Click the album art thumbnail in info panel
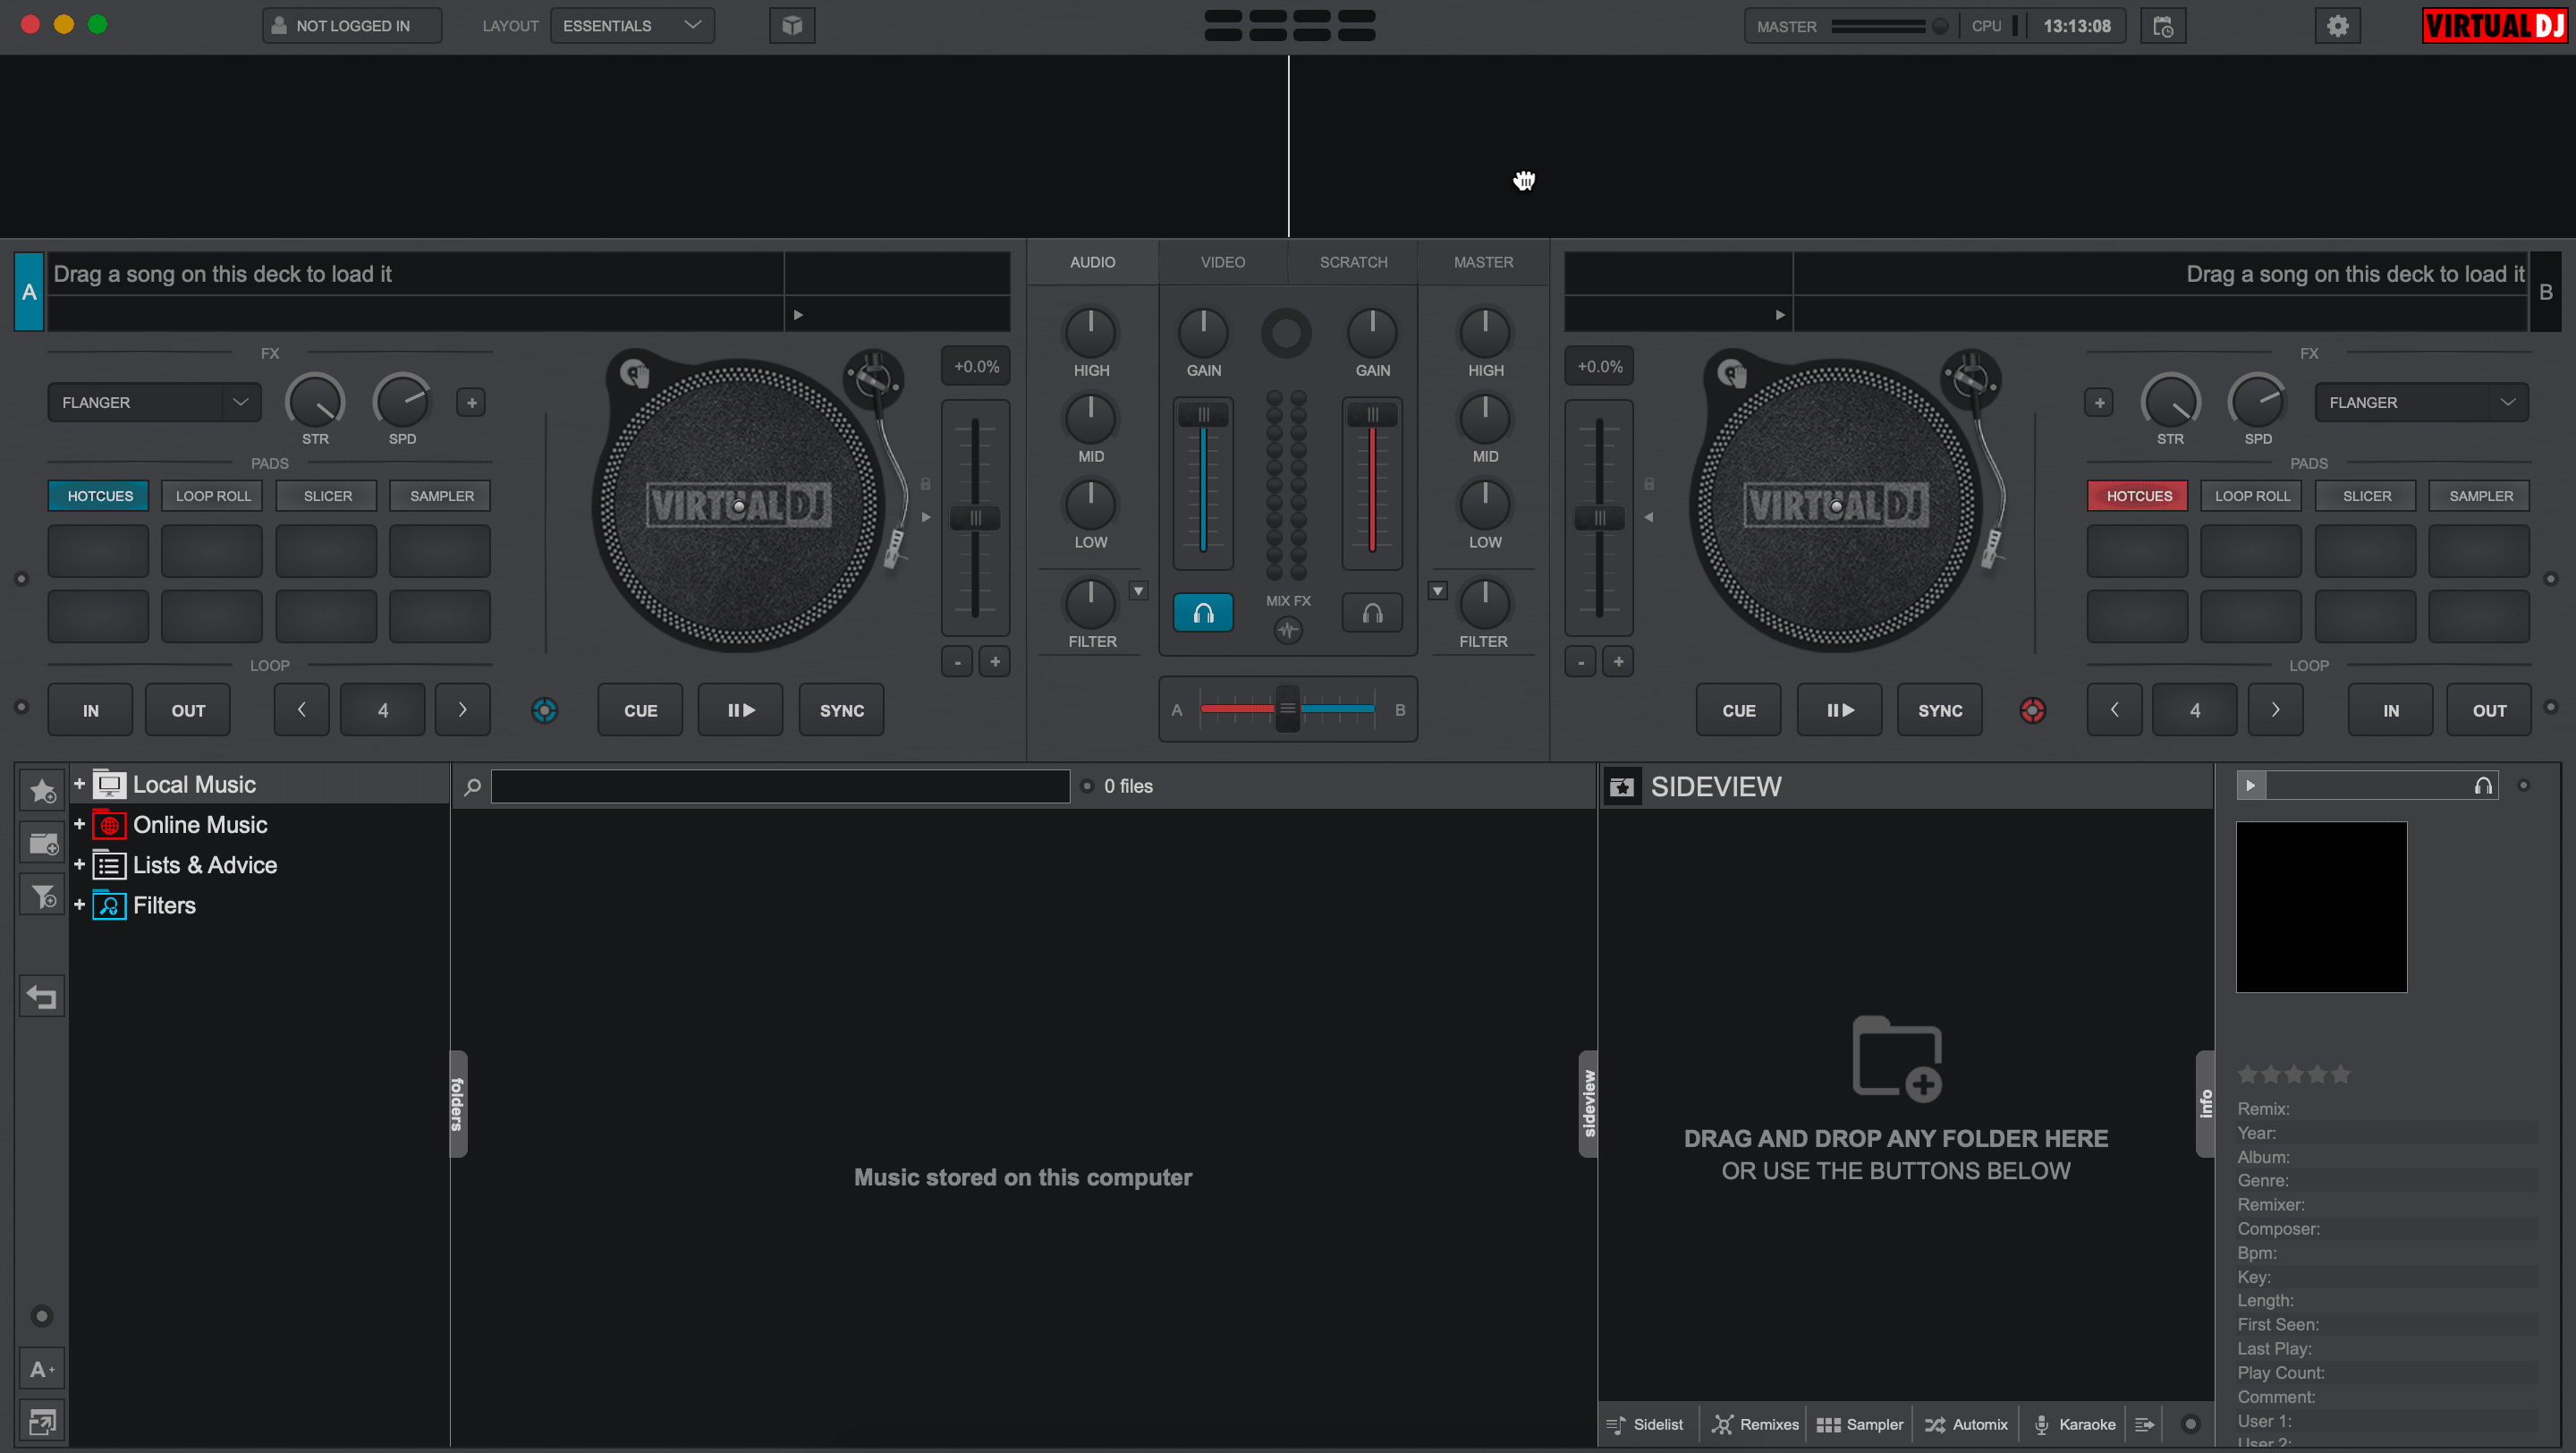2576x1453 pixels. point(2321,907)
